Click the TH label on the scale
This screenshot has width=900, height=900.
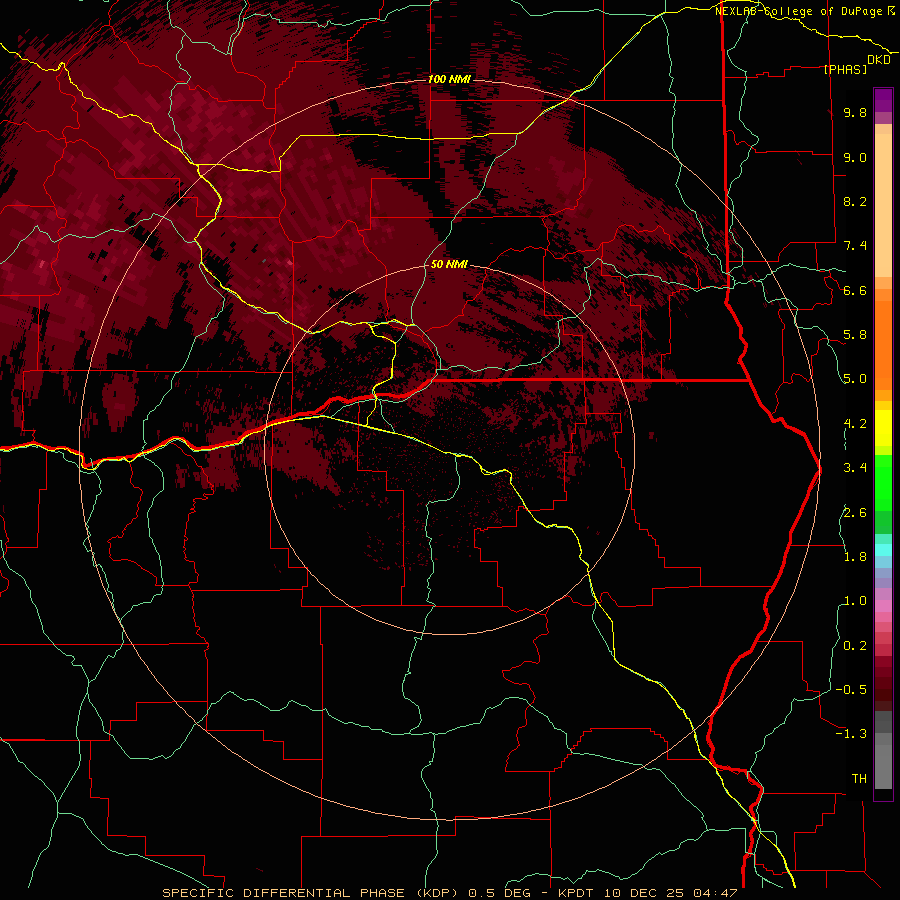[x=859, y=779]
